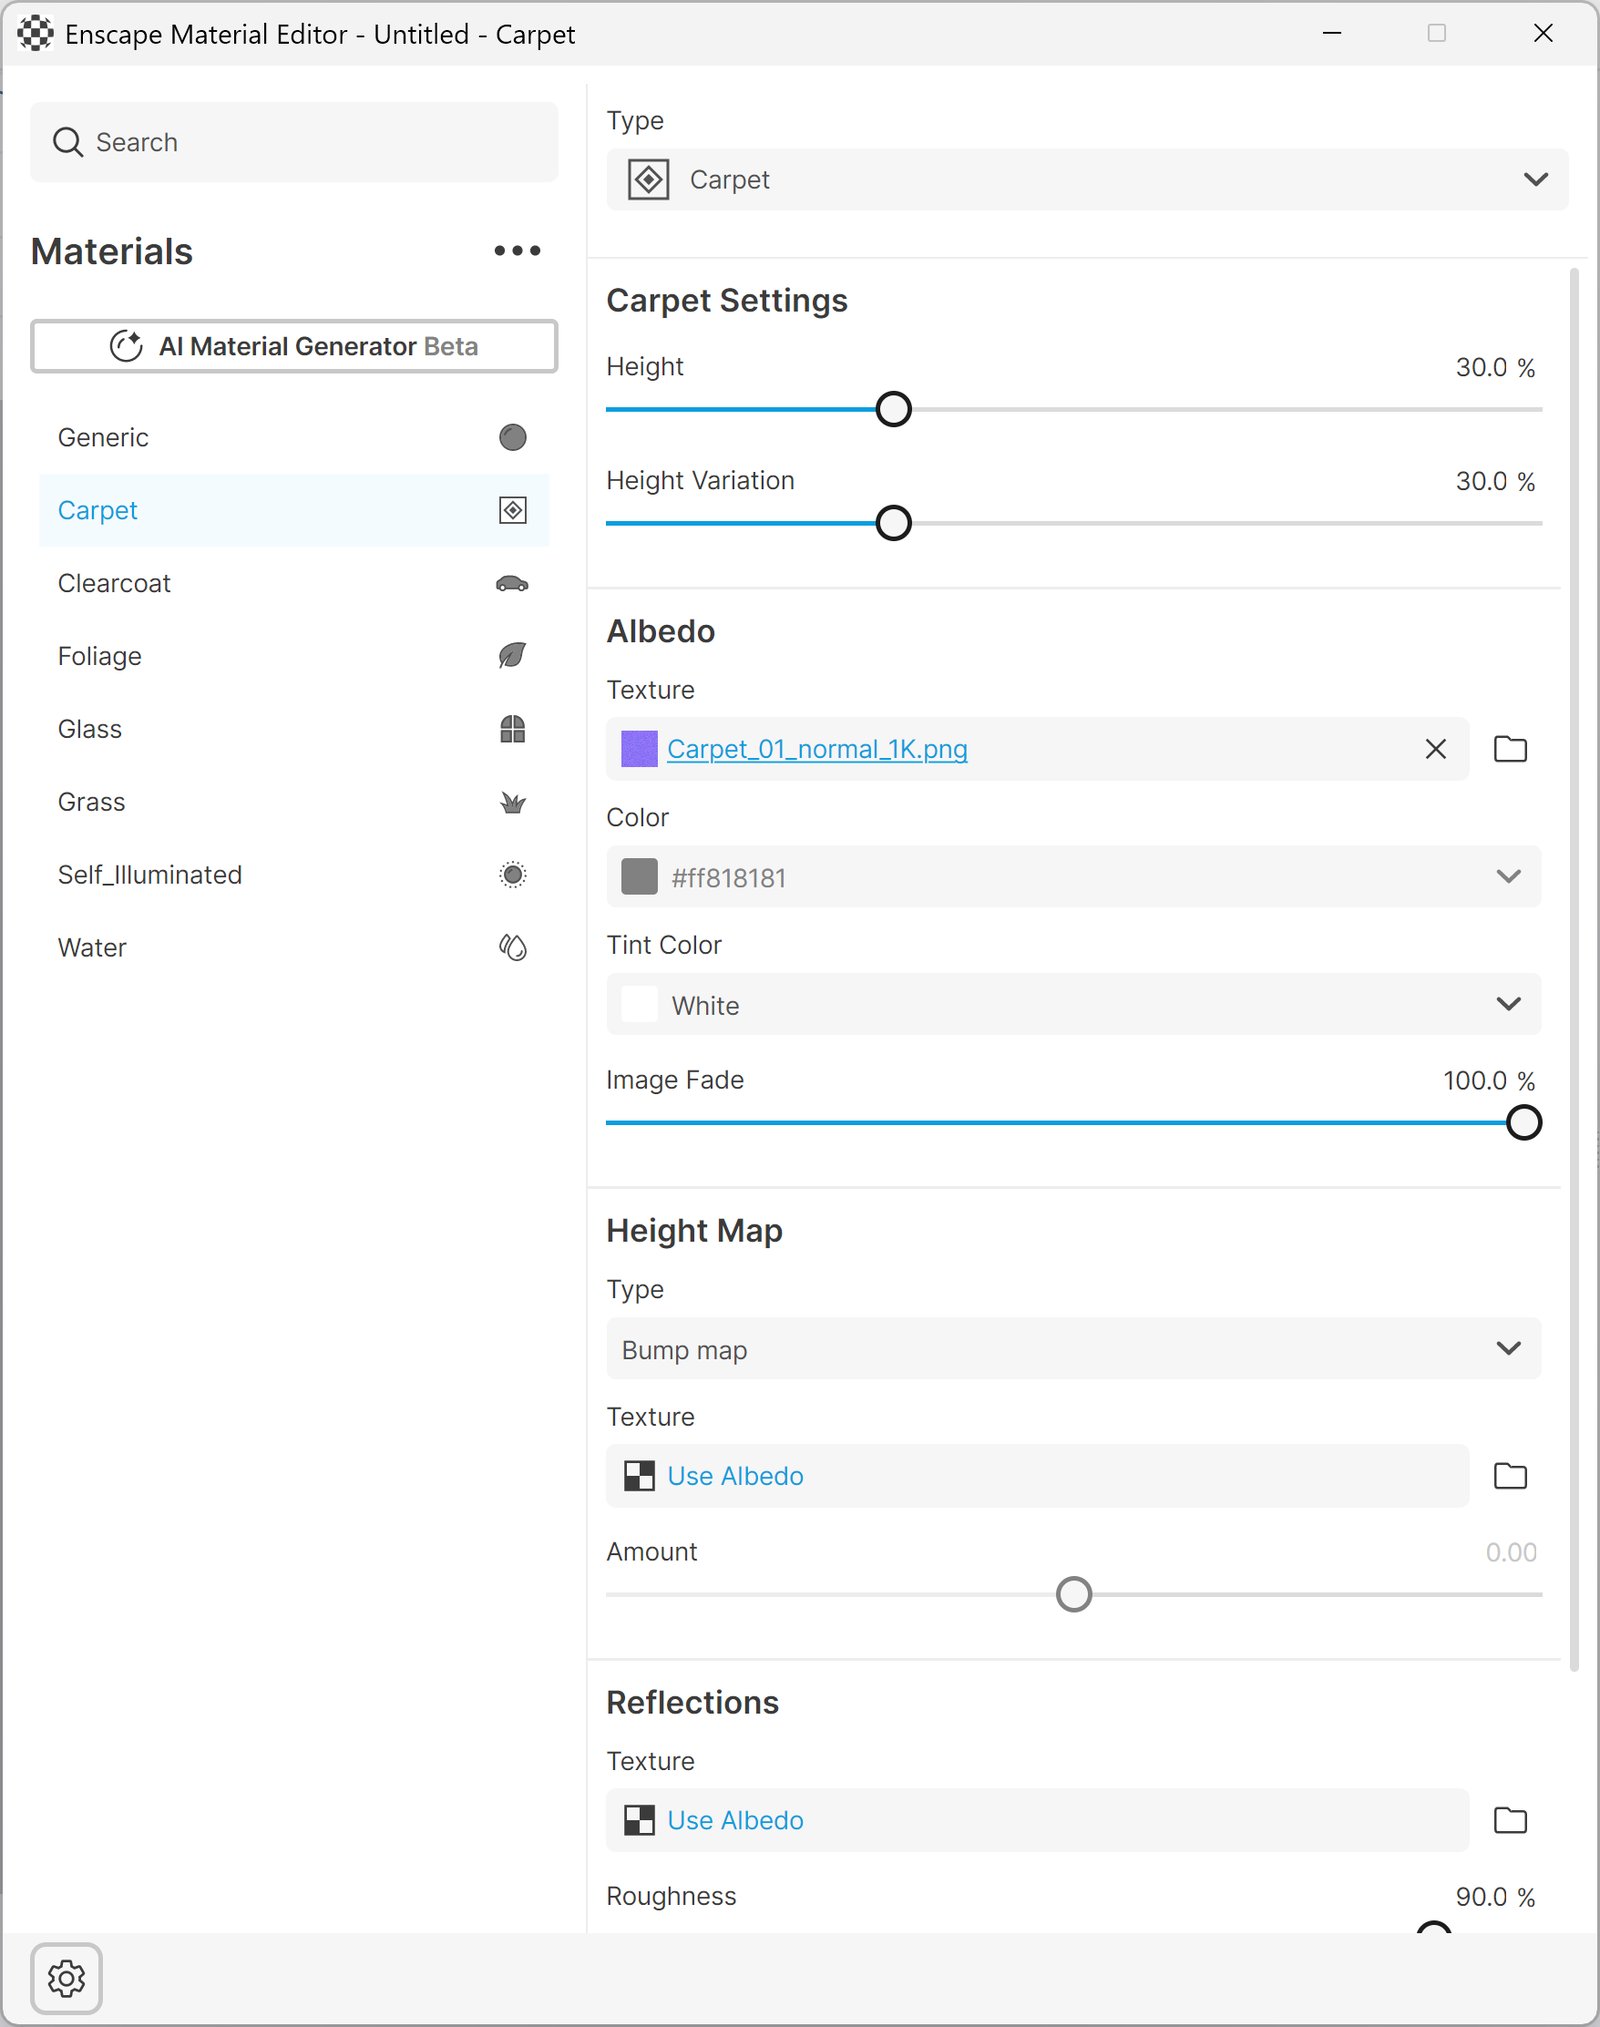Click Use Albedo in Height Map texture
This screenshot has height=2027, width=1600.
click(735, 1476)
